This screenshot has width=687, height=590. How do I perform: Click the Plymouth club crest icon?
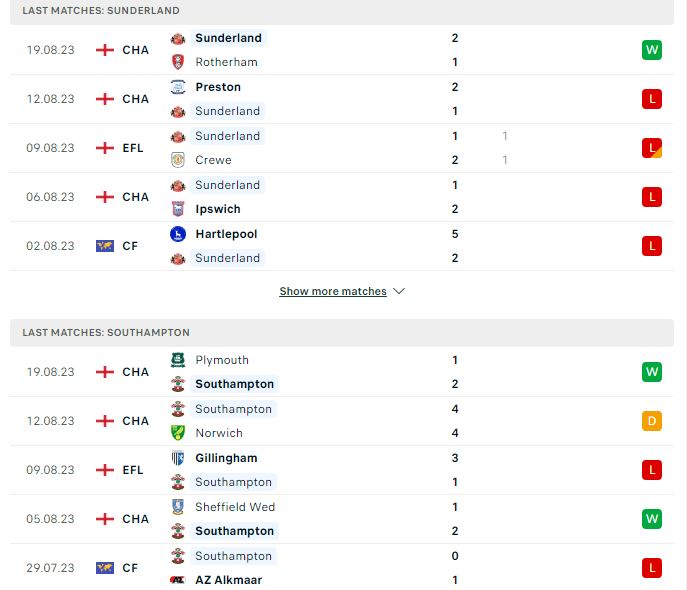click(x=178, y=360)
